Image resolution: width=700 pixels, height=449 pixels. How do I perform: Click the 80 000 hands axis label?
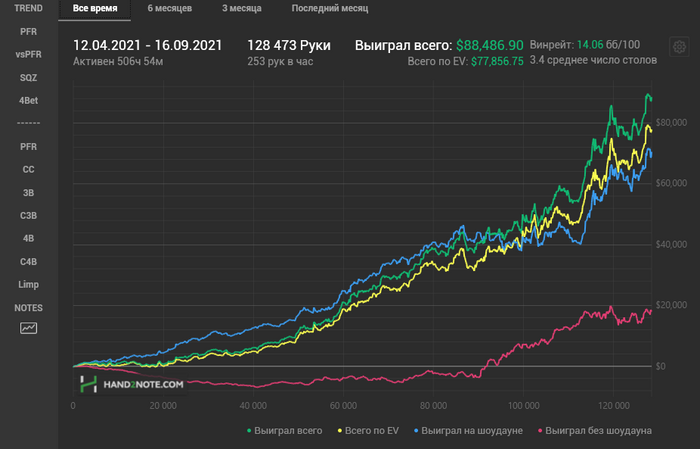click(433, 406)
